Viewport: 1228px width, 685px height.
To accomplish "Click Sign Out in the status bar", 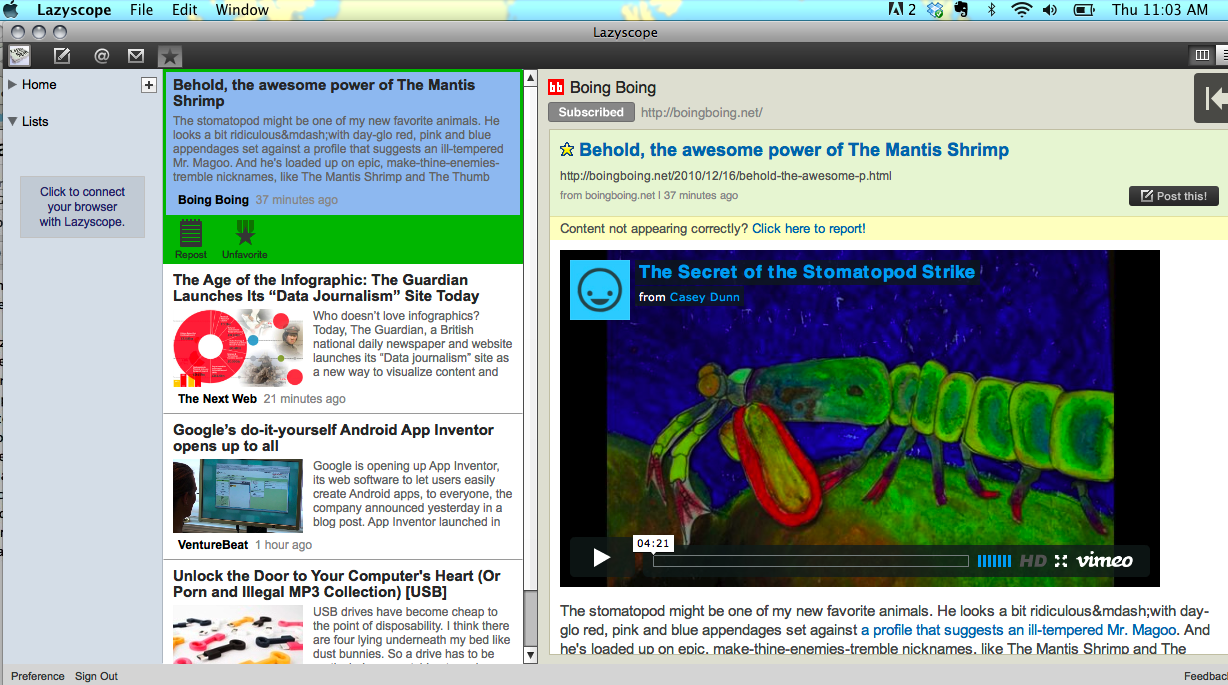I will [96, 676].
